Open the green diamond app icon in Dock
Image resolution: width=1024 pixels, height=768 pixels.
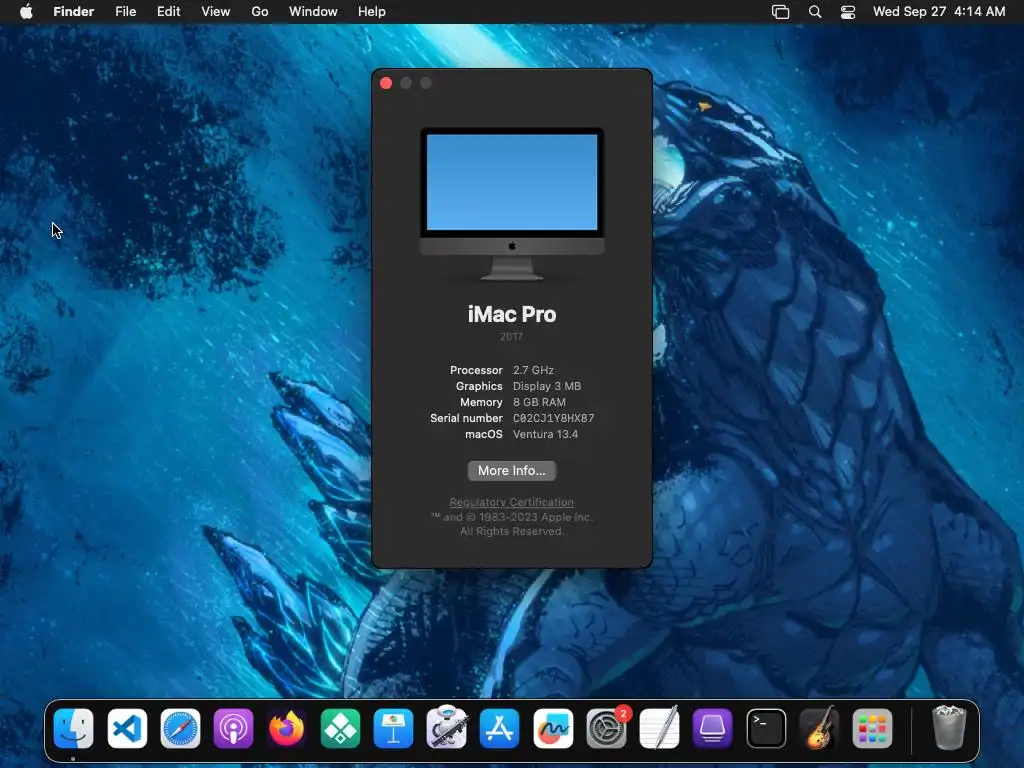click(340, 728)
